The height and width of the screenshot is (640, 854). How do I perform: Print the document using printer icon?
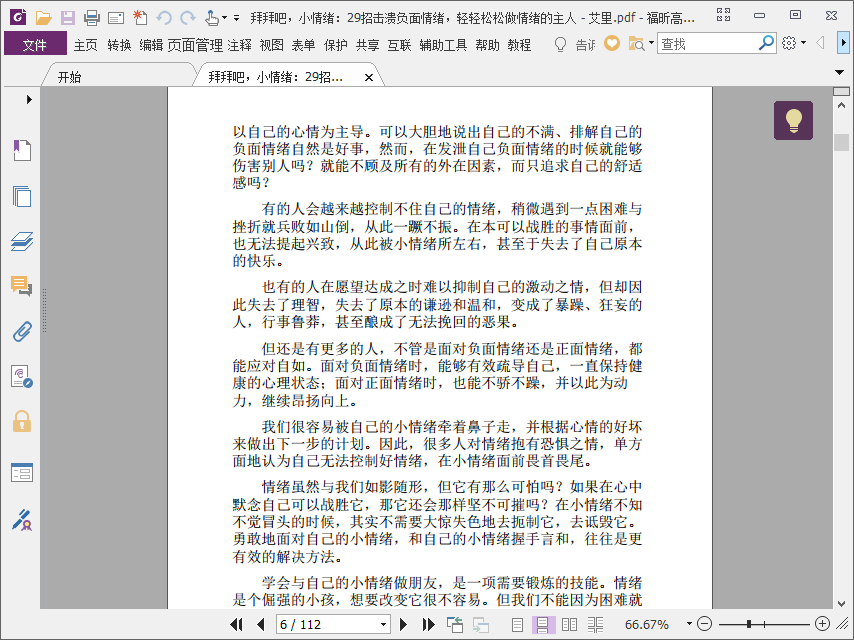tap(92, 18)
